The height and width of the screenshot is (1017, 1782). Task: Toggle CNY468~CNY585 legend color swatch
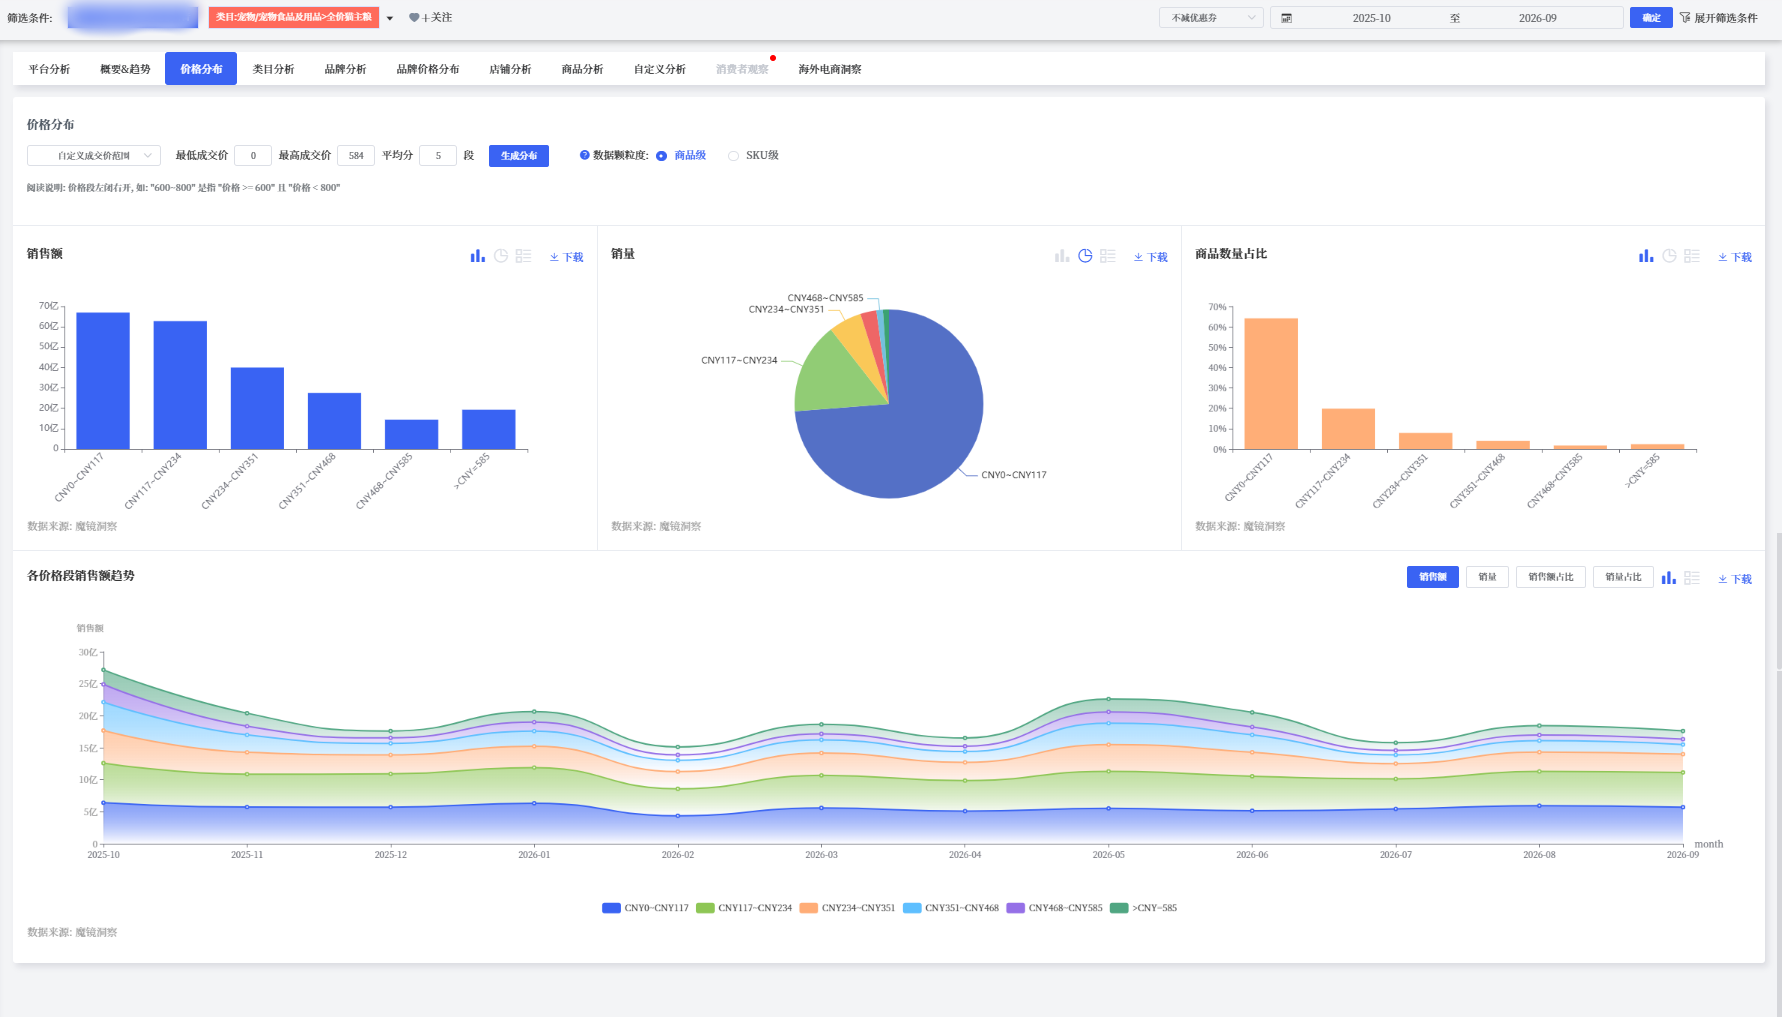point(1016,908)
